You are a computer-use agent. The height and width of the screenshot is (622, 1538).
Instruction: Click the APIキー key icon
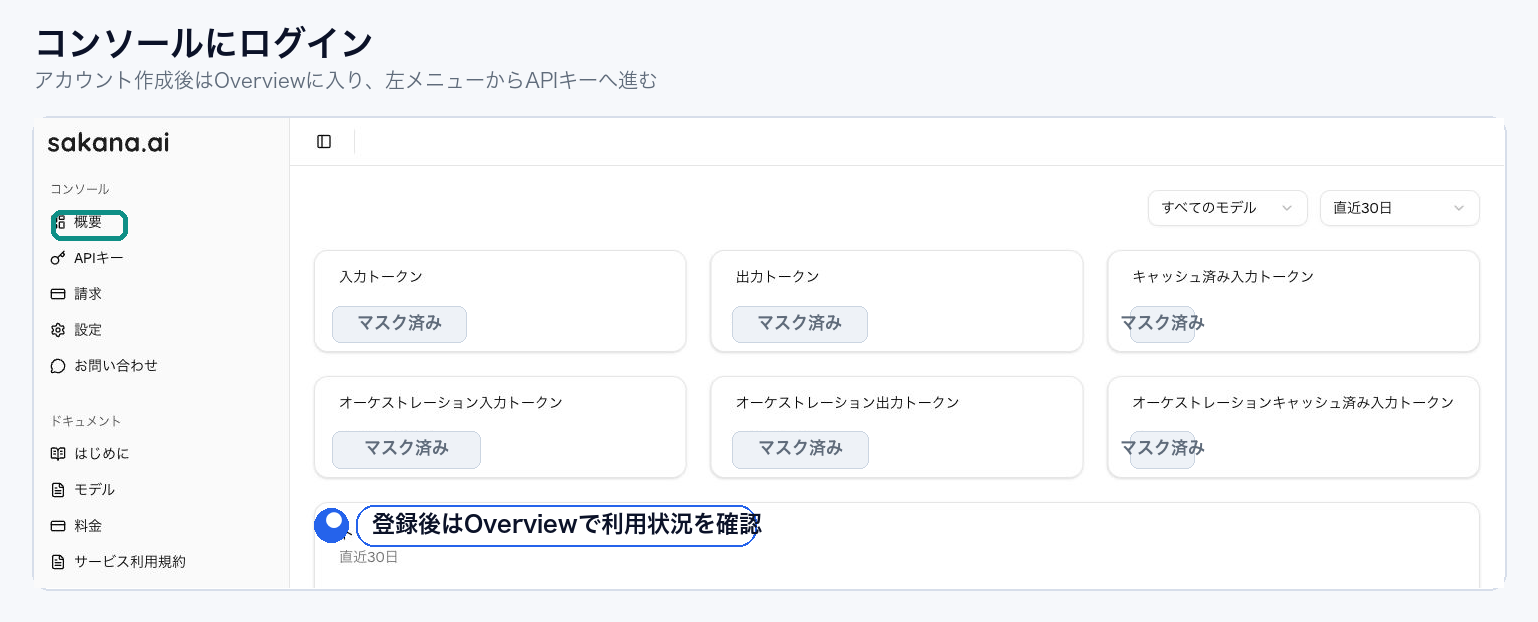pos(58,258)
